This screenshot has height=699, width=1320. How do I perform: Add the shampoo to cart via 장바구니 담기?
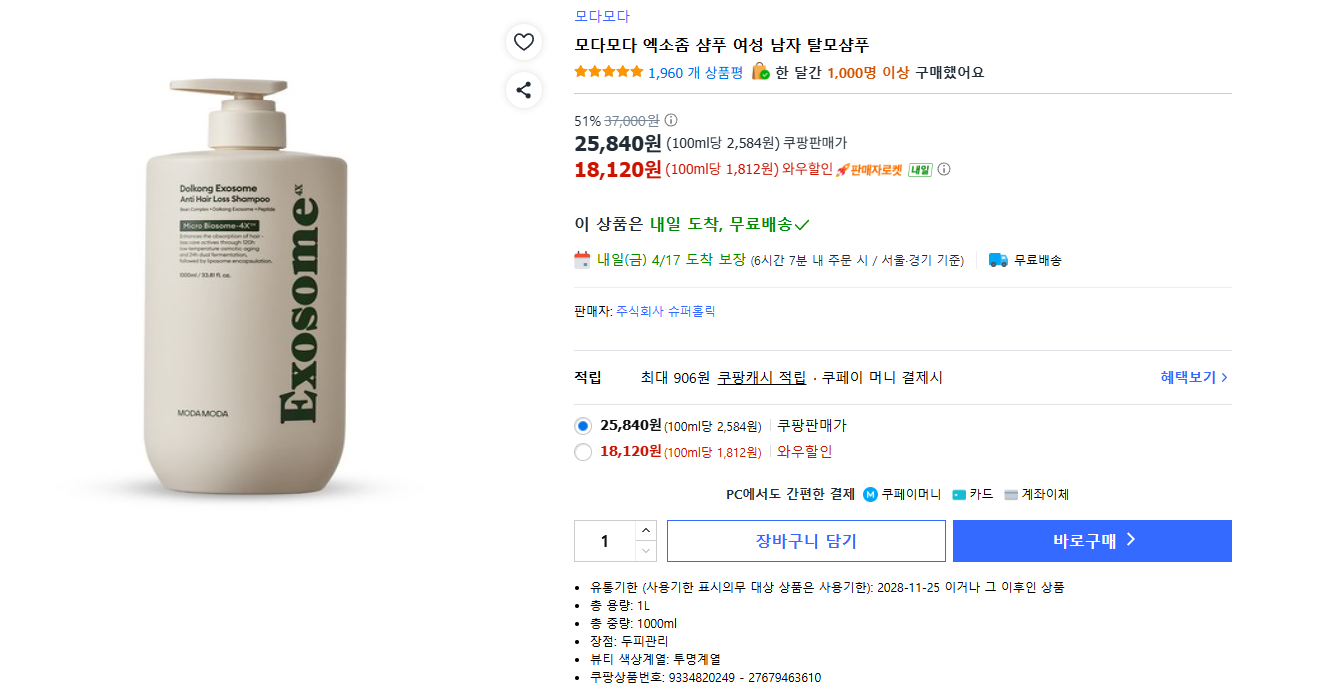(805, 540)
